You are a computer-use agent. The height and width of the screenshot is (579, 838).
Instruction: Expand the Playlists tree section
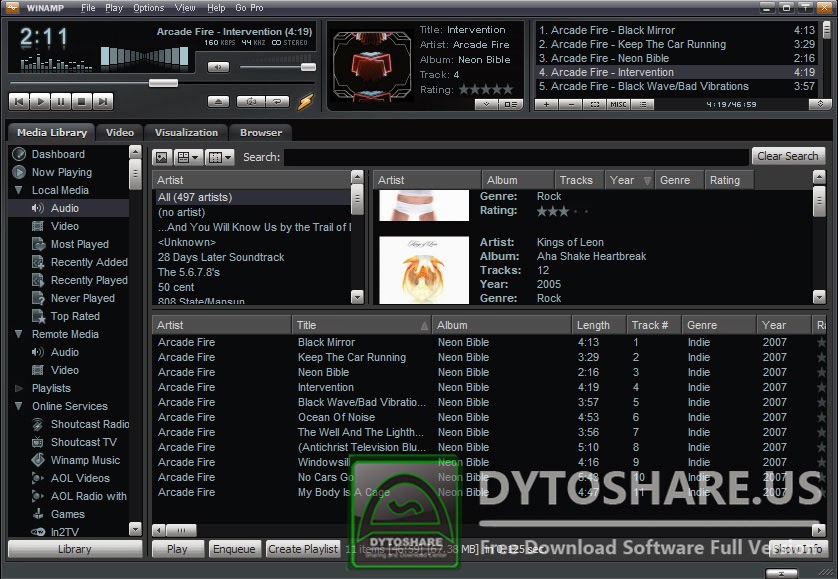pos(18,388)
